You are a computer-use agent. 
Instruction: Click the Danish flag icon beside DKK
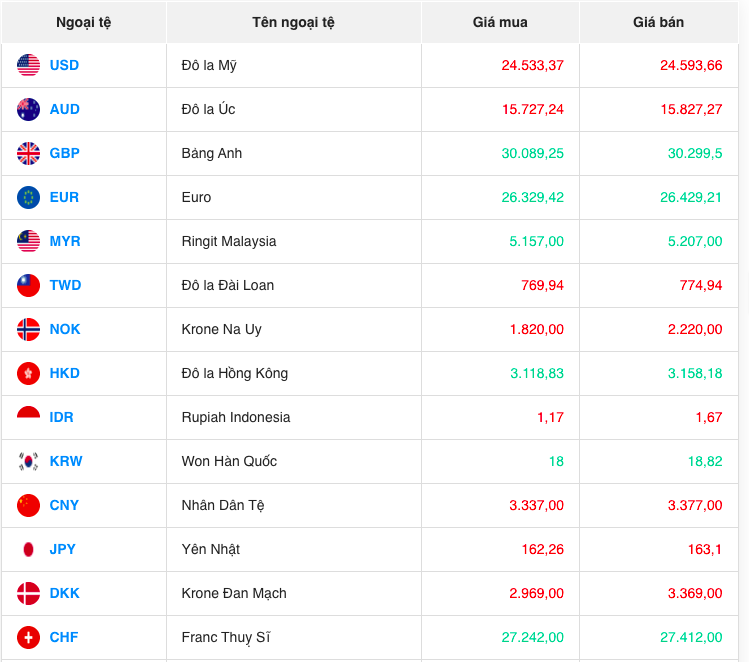28,593
